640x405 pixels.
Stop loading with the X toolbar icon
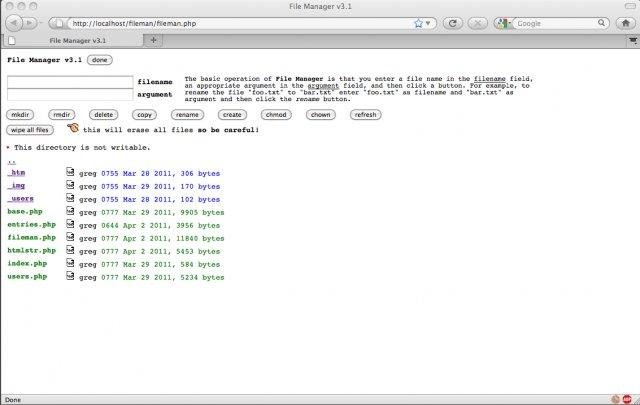click(477, 23)
